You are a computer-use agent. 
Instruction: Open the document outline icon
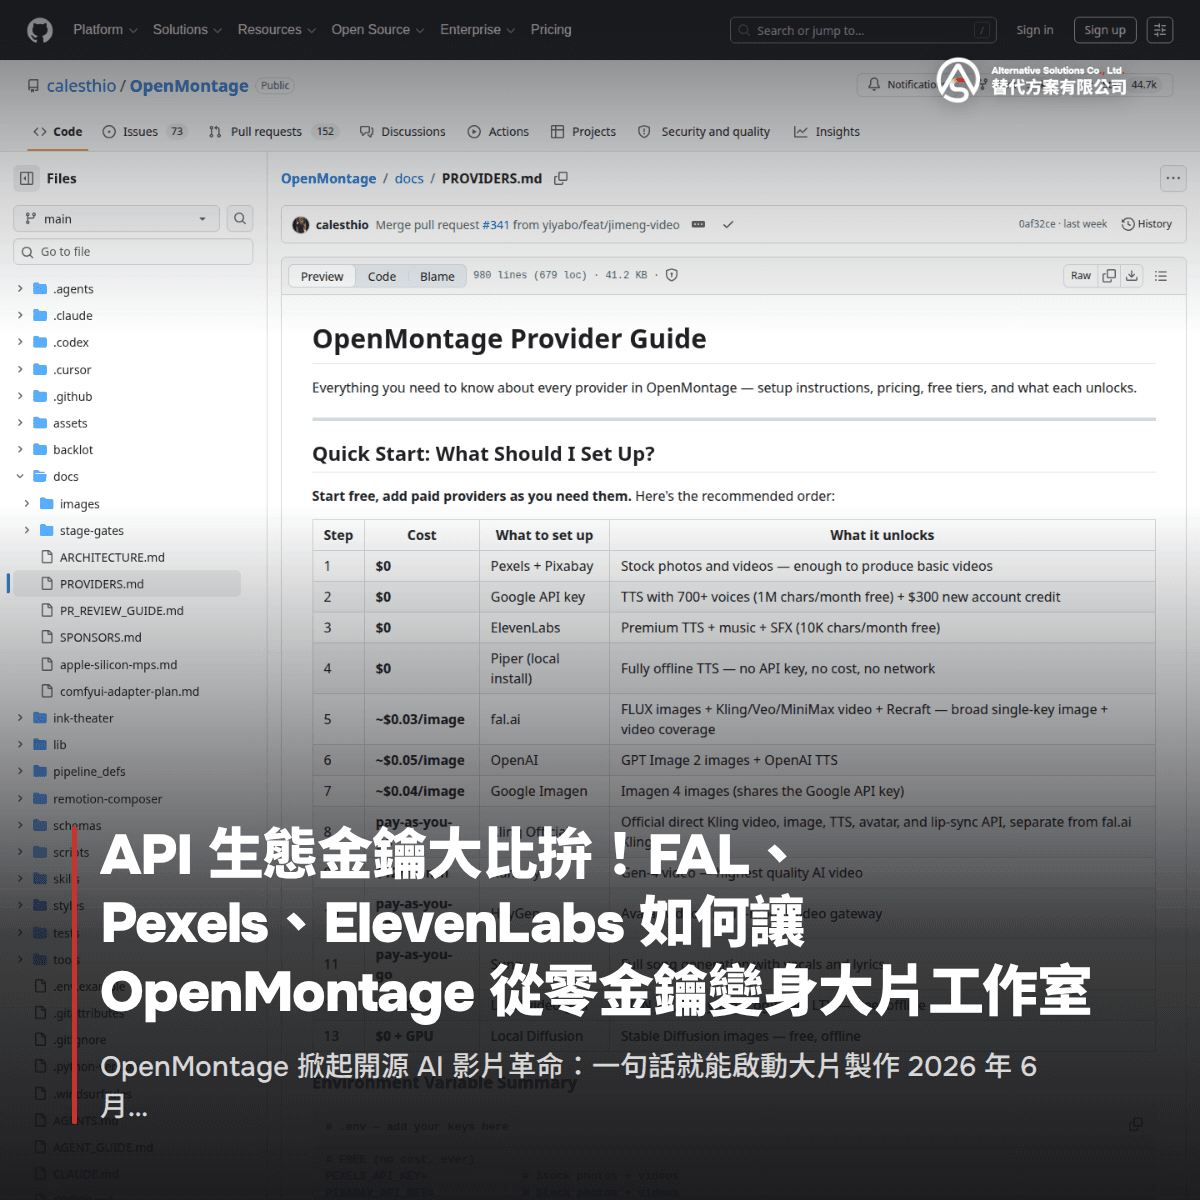(1161, 276)
